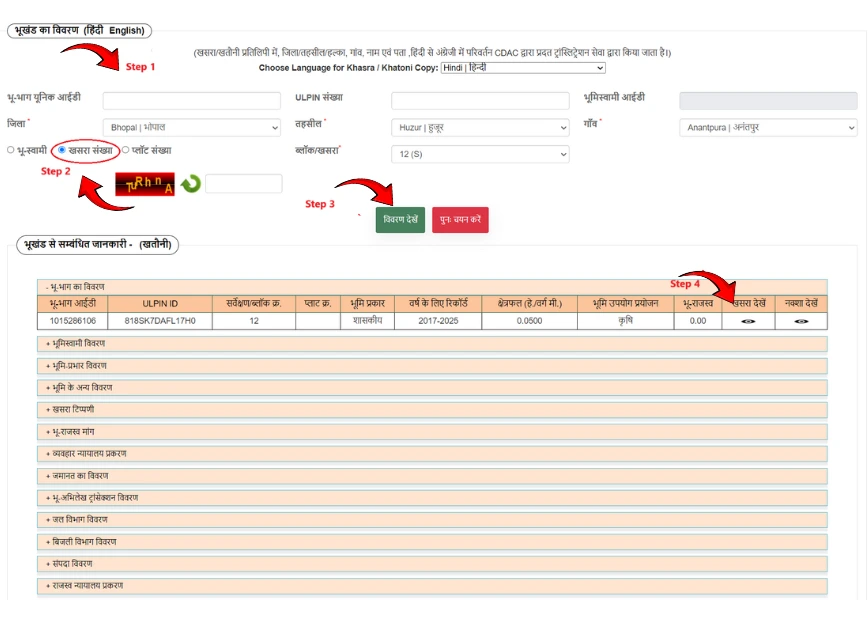
Task: Expand the बिजली विभाग विवरण section
Action: 432,542
